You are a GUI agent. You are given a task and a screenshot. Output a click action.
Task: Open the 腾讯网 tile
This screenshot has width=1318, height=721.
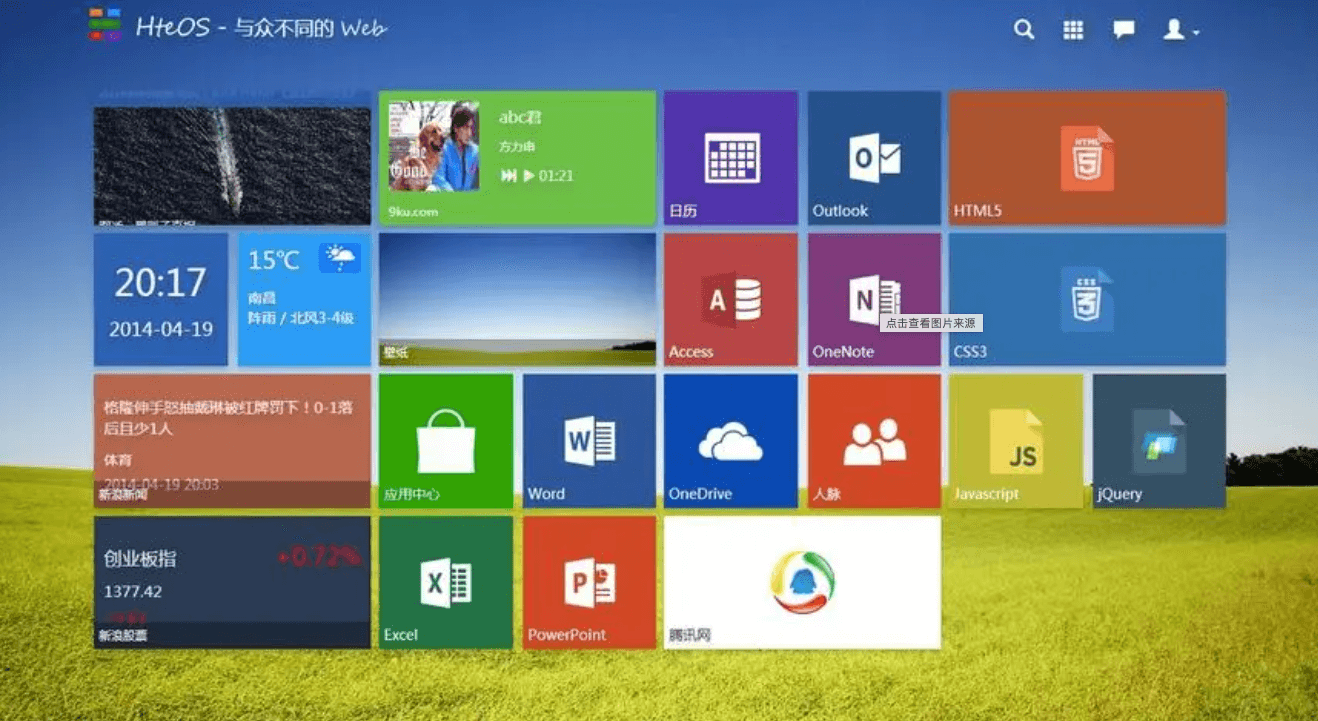[802, 582]
